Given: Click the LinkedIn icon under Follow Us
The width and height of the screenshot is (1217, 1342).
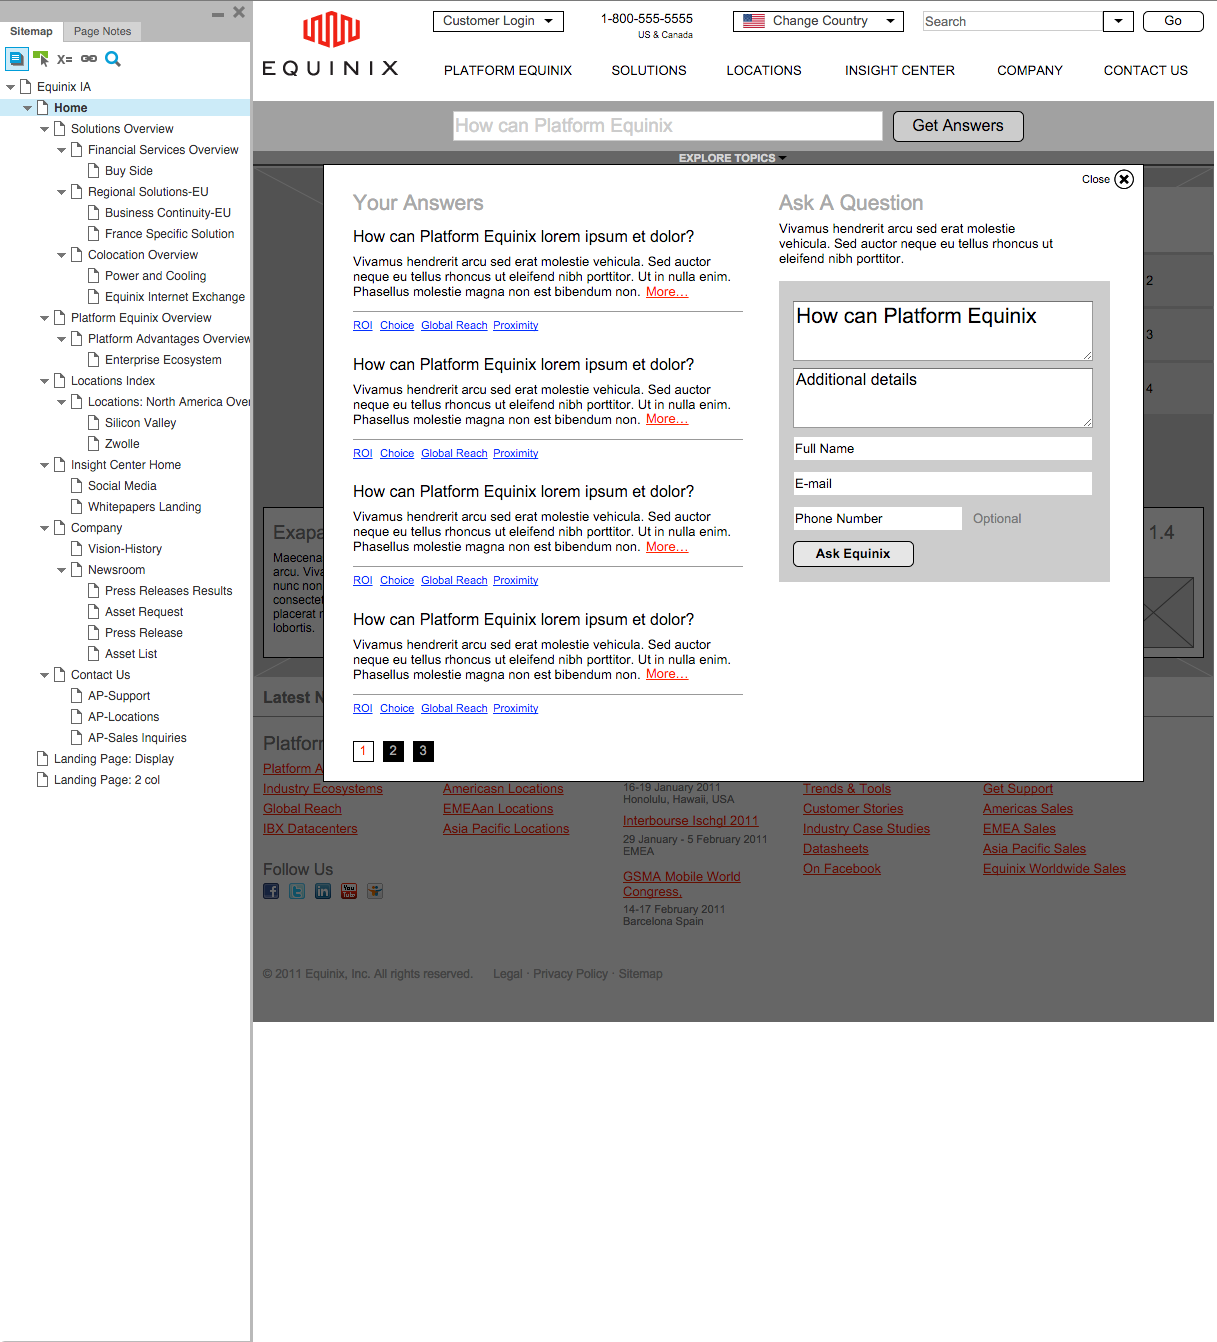Looking at the screenshot, I should point(323,891).
